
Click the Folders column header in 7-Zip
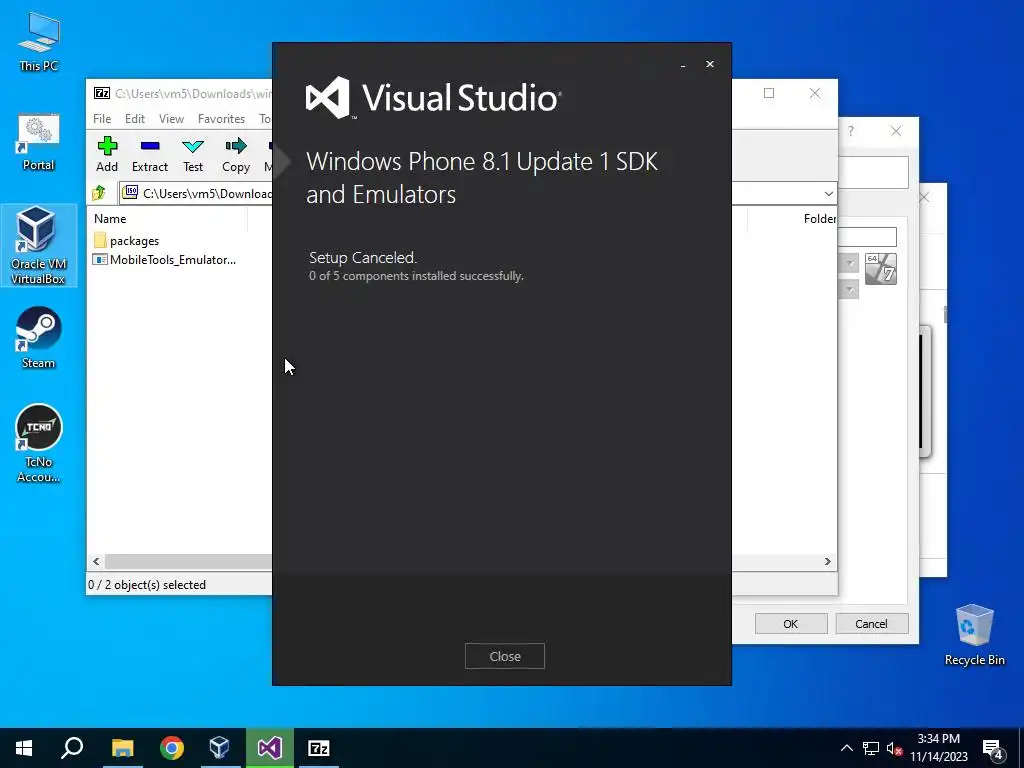tap(820, 219)
